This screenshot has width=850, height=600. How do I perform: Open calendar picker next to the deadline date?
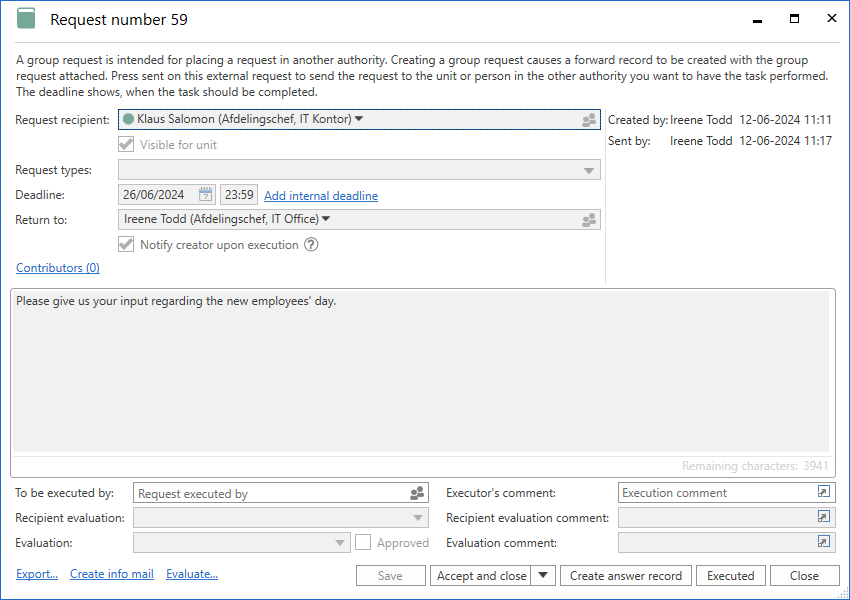pos(205,195)
